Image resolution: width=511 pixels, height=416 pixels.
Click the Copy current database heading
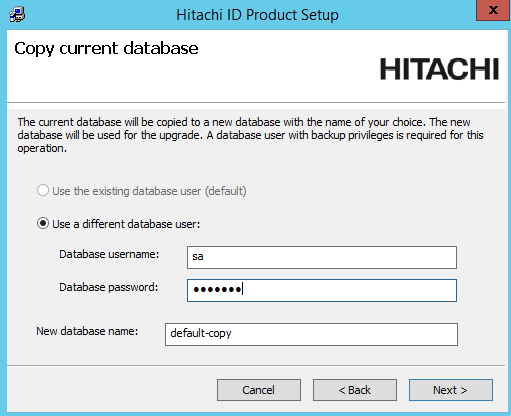click(x=106, y=49)
